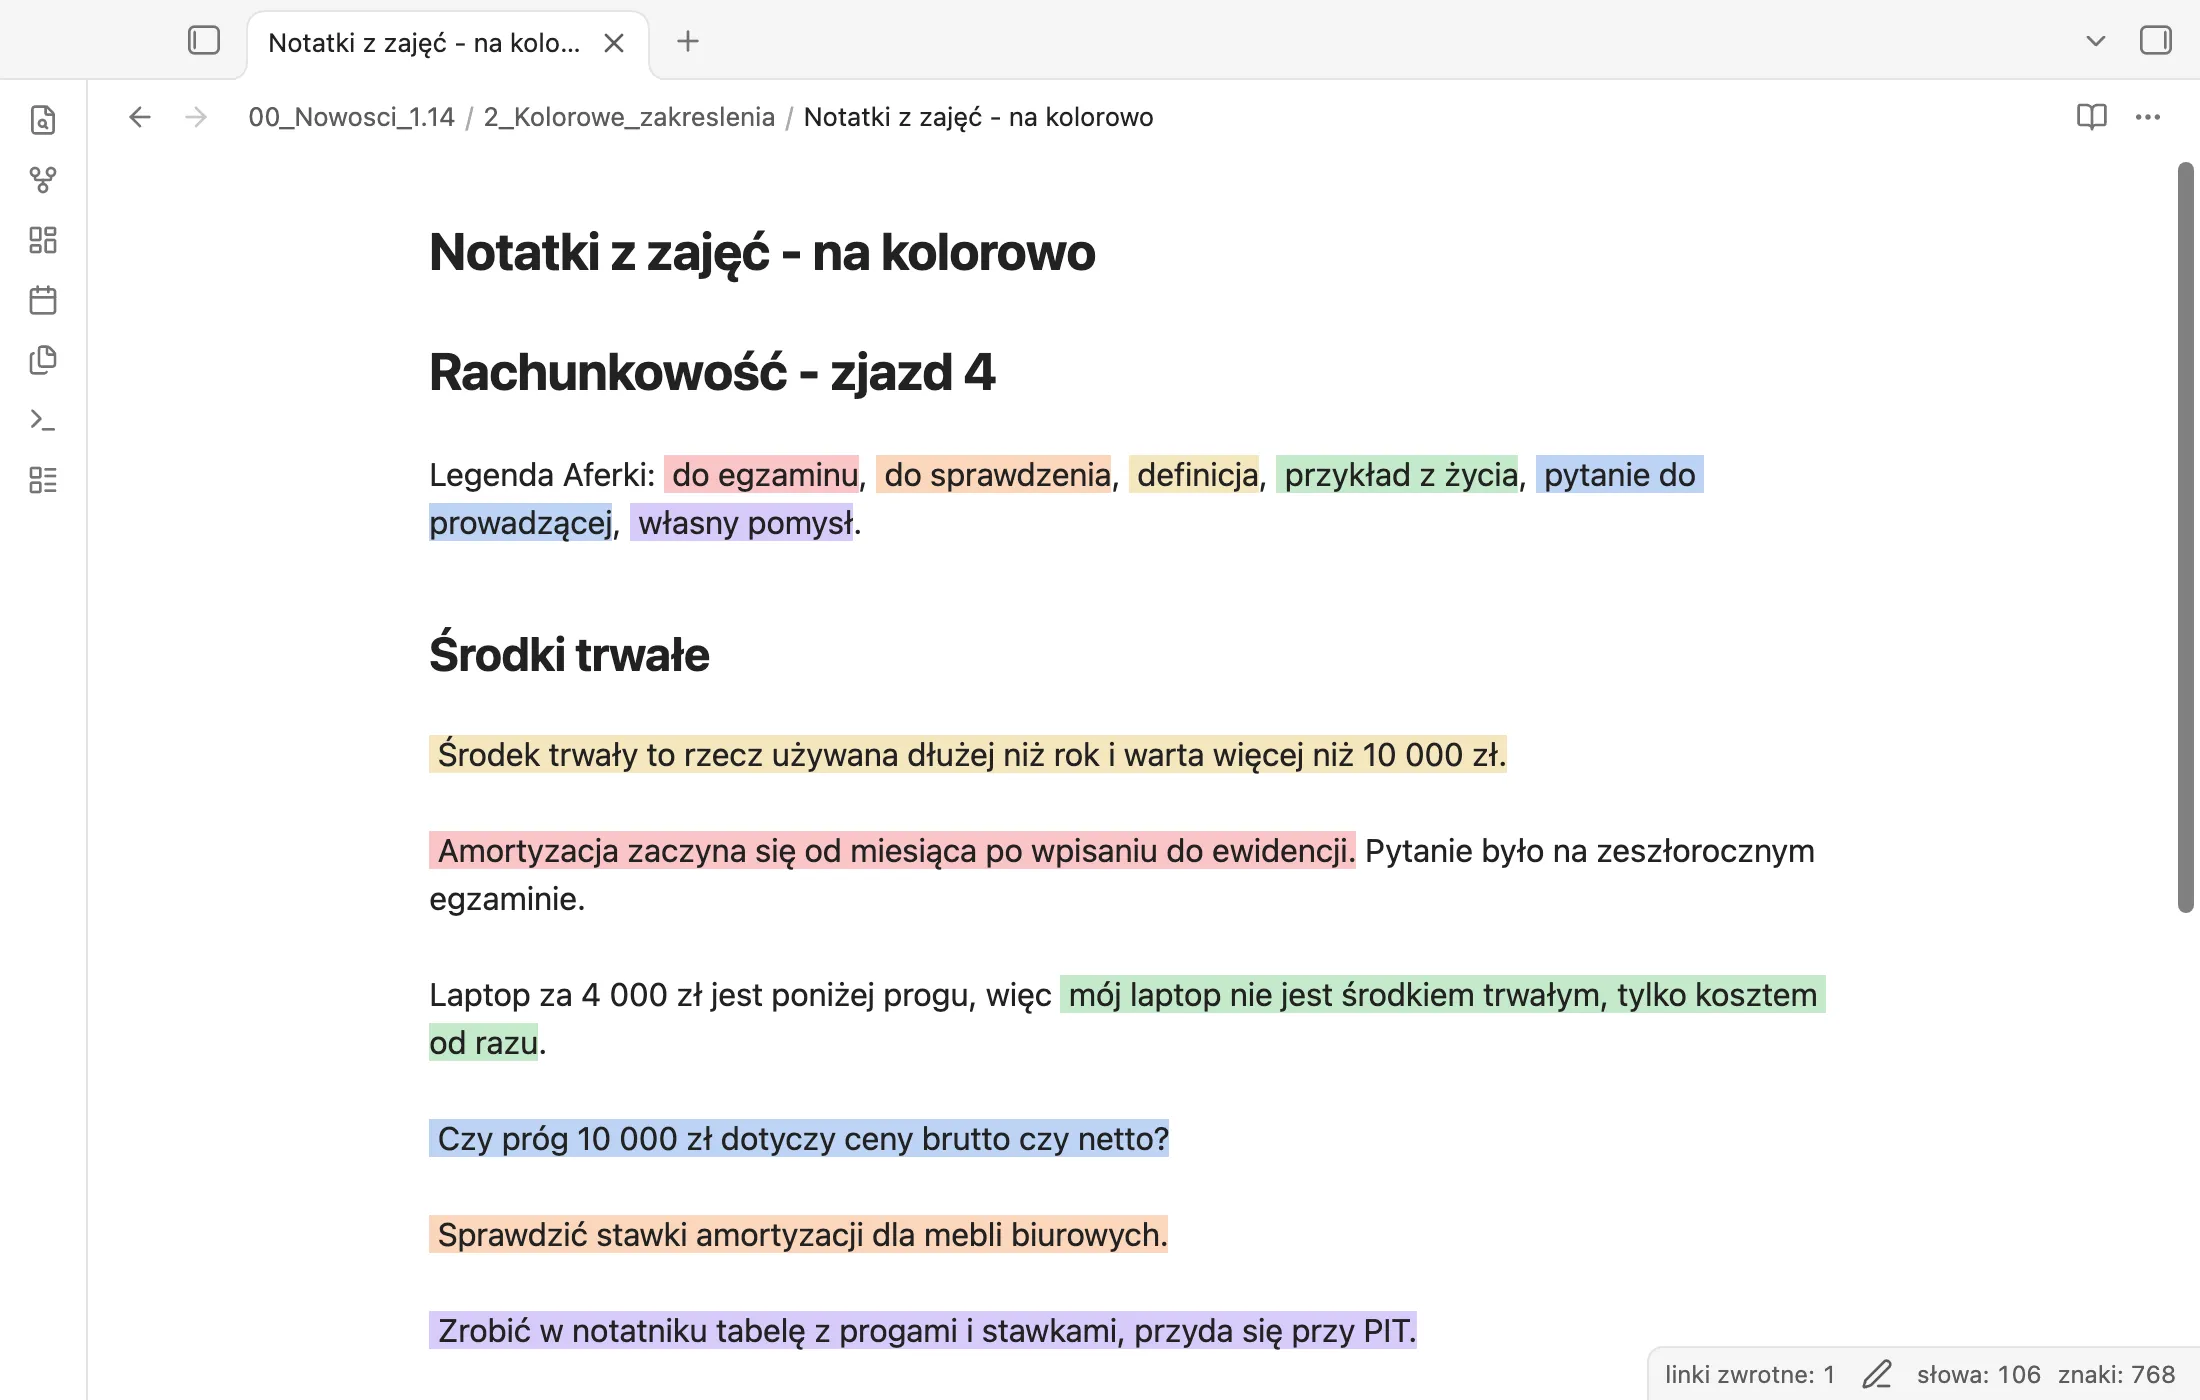
Task: Switch to reading view book icon
Action: pos(2092,117)
